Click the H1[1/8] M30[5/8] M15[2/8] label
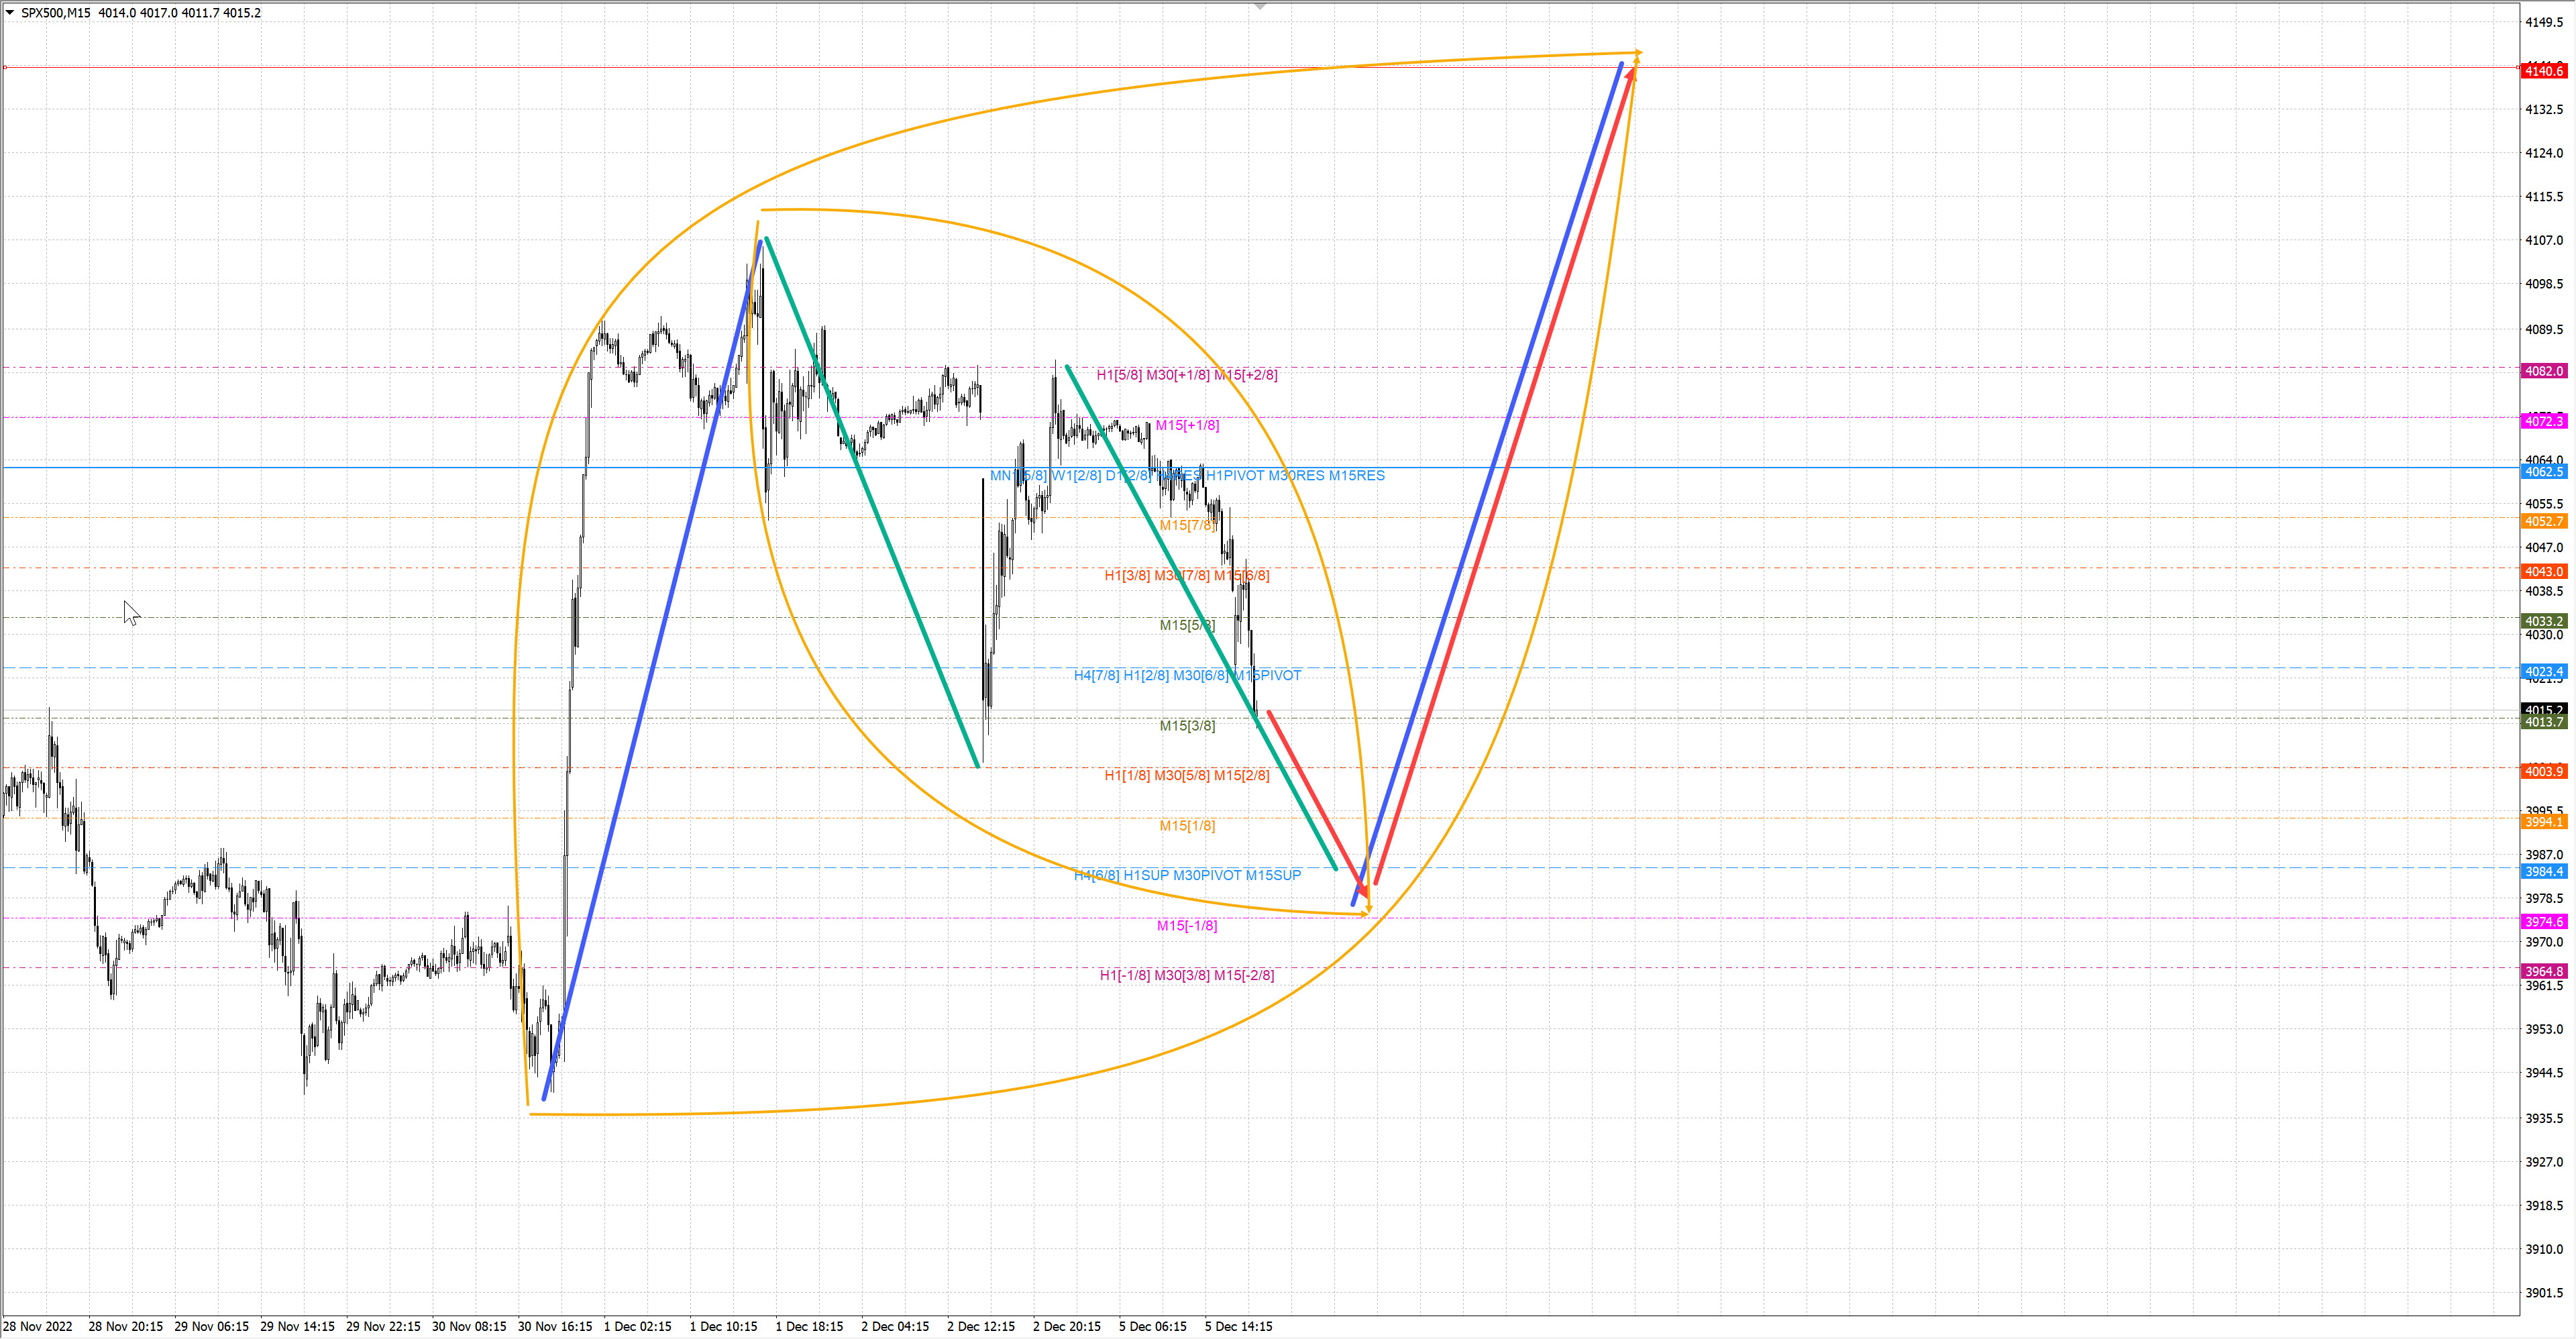 1186,776
